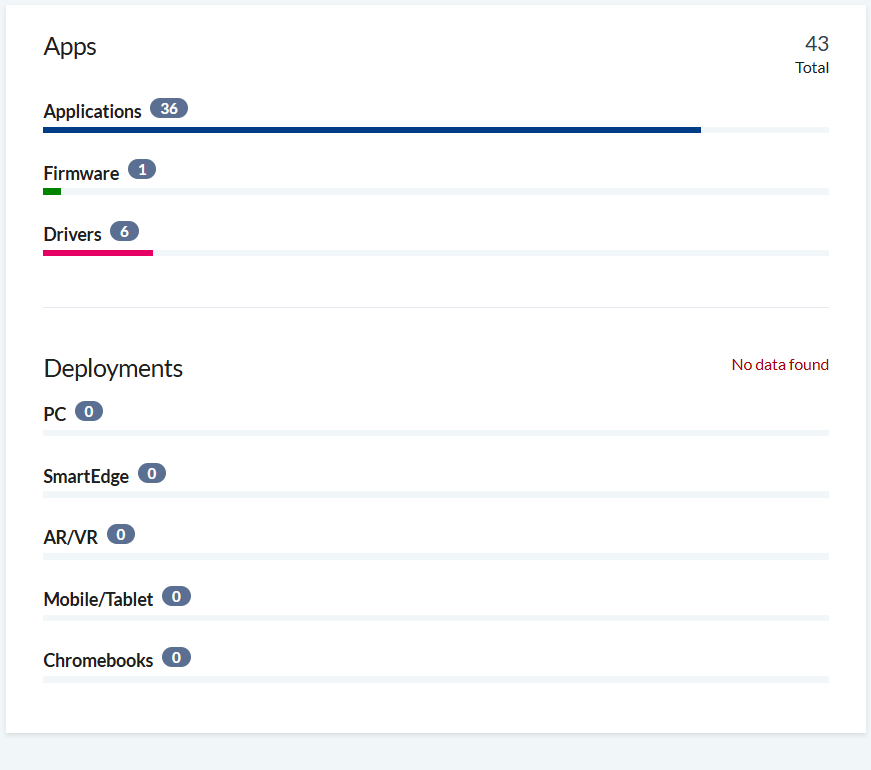Select the SmartEdge deployment label
The image size is (871, 770).
coord(86,476)
